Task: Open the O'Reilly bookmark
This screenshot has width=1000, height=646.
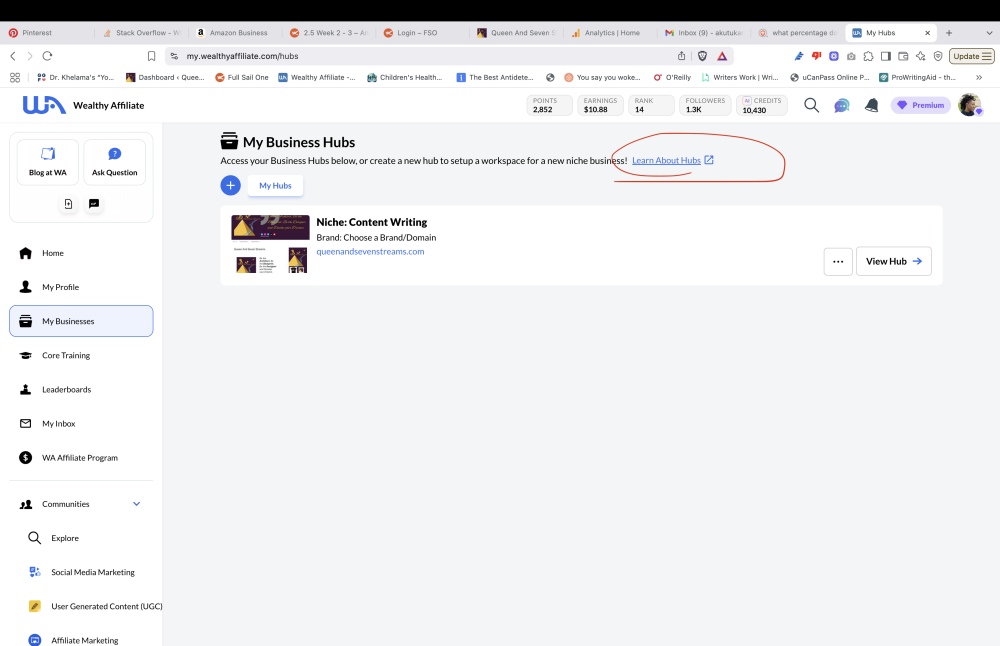Action: tap(672, 77)
